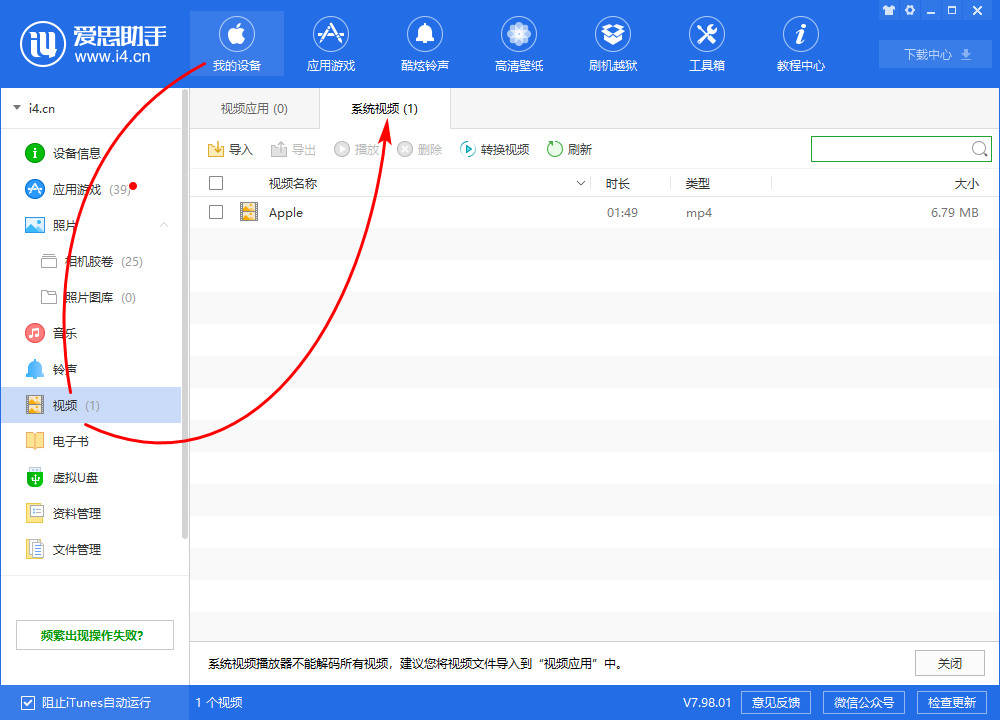Screen dimensions: 1000x720
Task: Uncheck 阻止iTunes自动运行 checkbox
Action: click(x=27, y=702)
